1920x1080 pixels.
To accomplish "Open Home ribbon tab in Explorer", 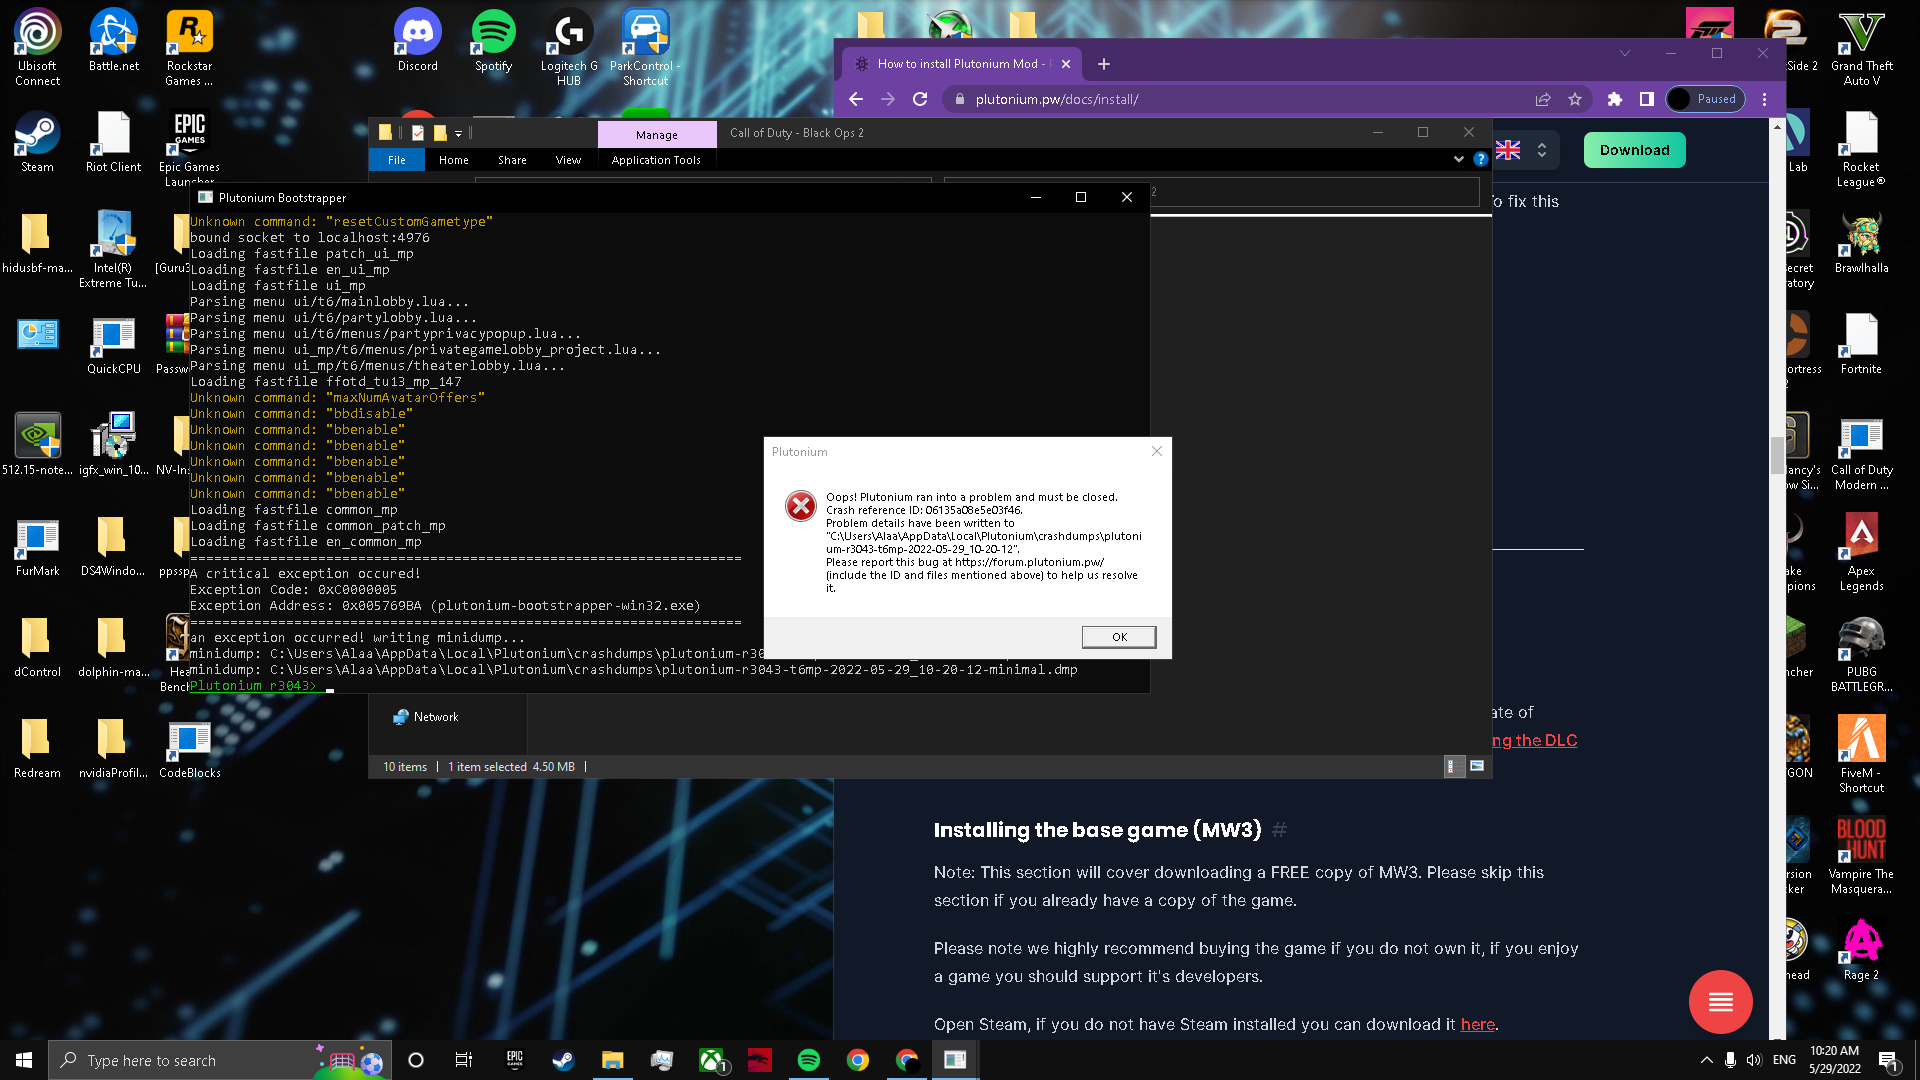I will coord(453,160).
